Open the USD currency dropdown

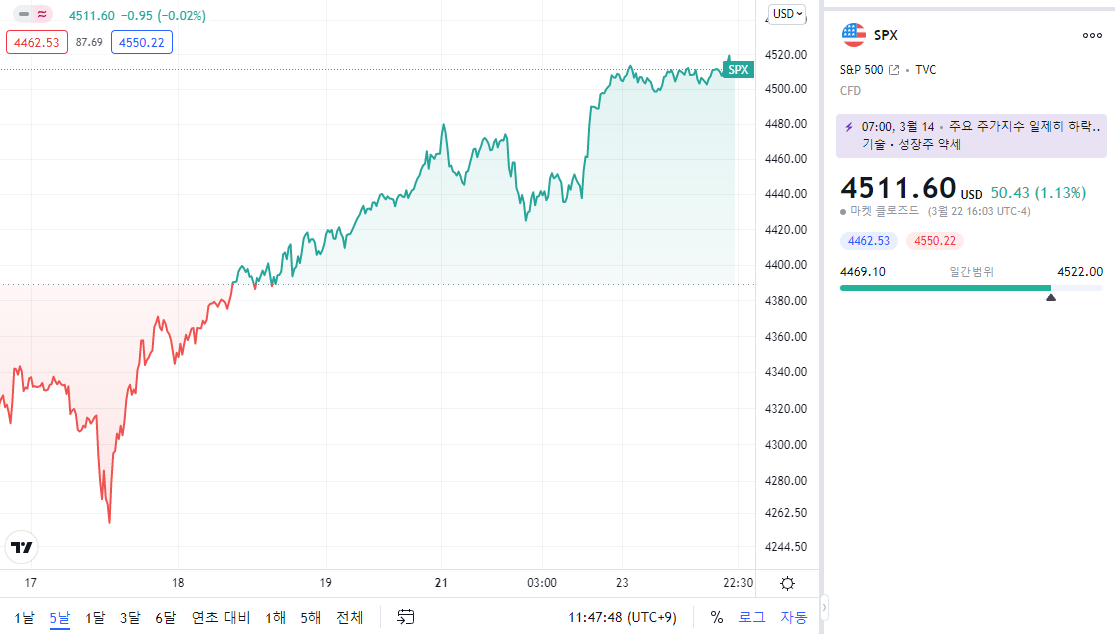click(x=787, y=14)
